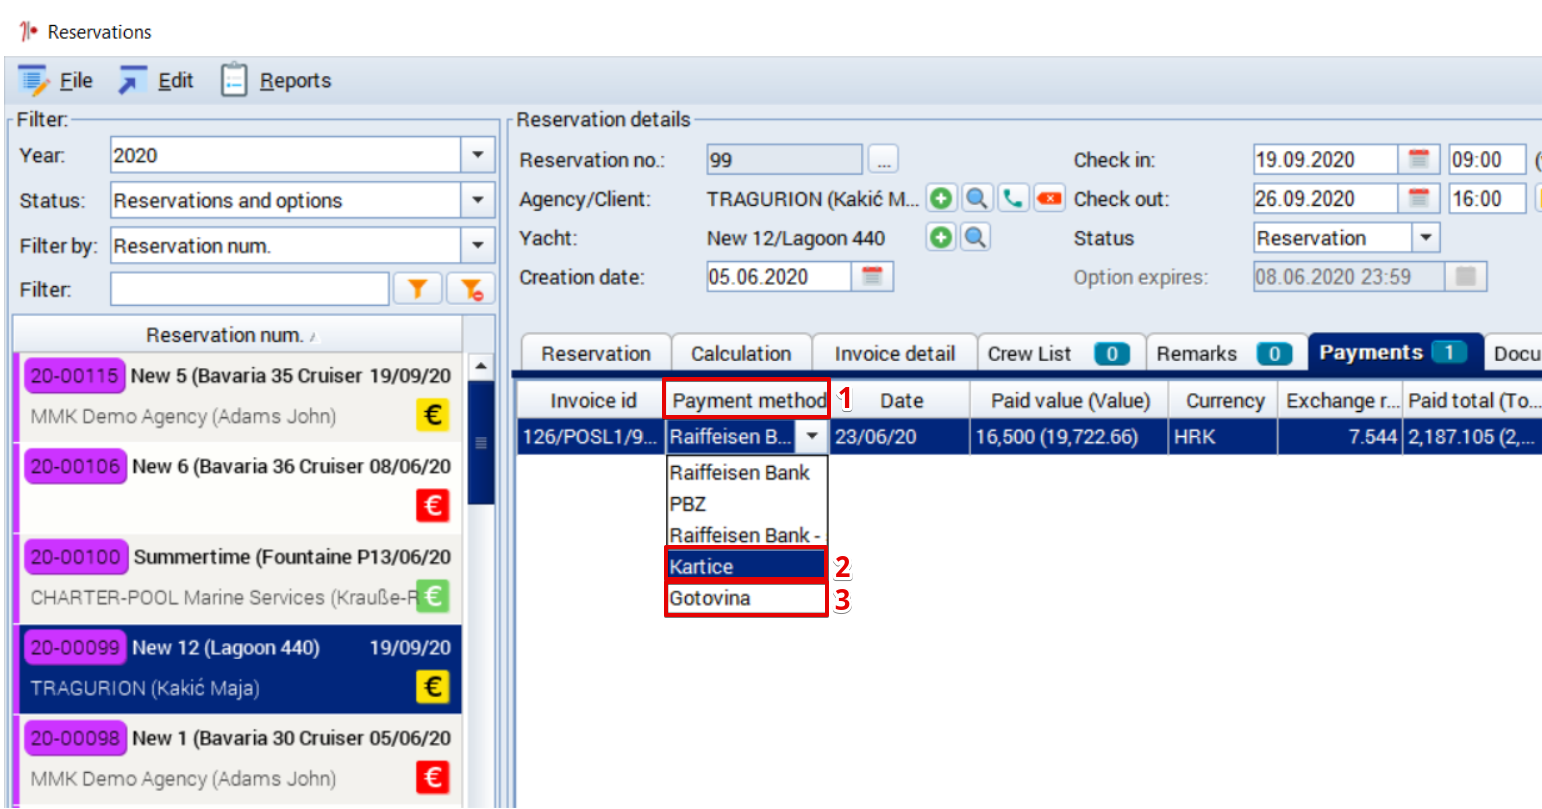Click the ellipsis button beside Reservation no.

click(x=883, y=160)
